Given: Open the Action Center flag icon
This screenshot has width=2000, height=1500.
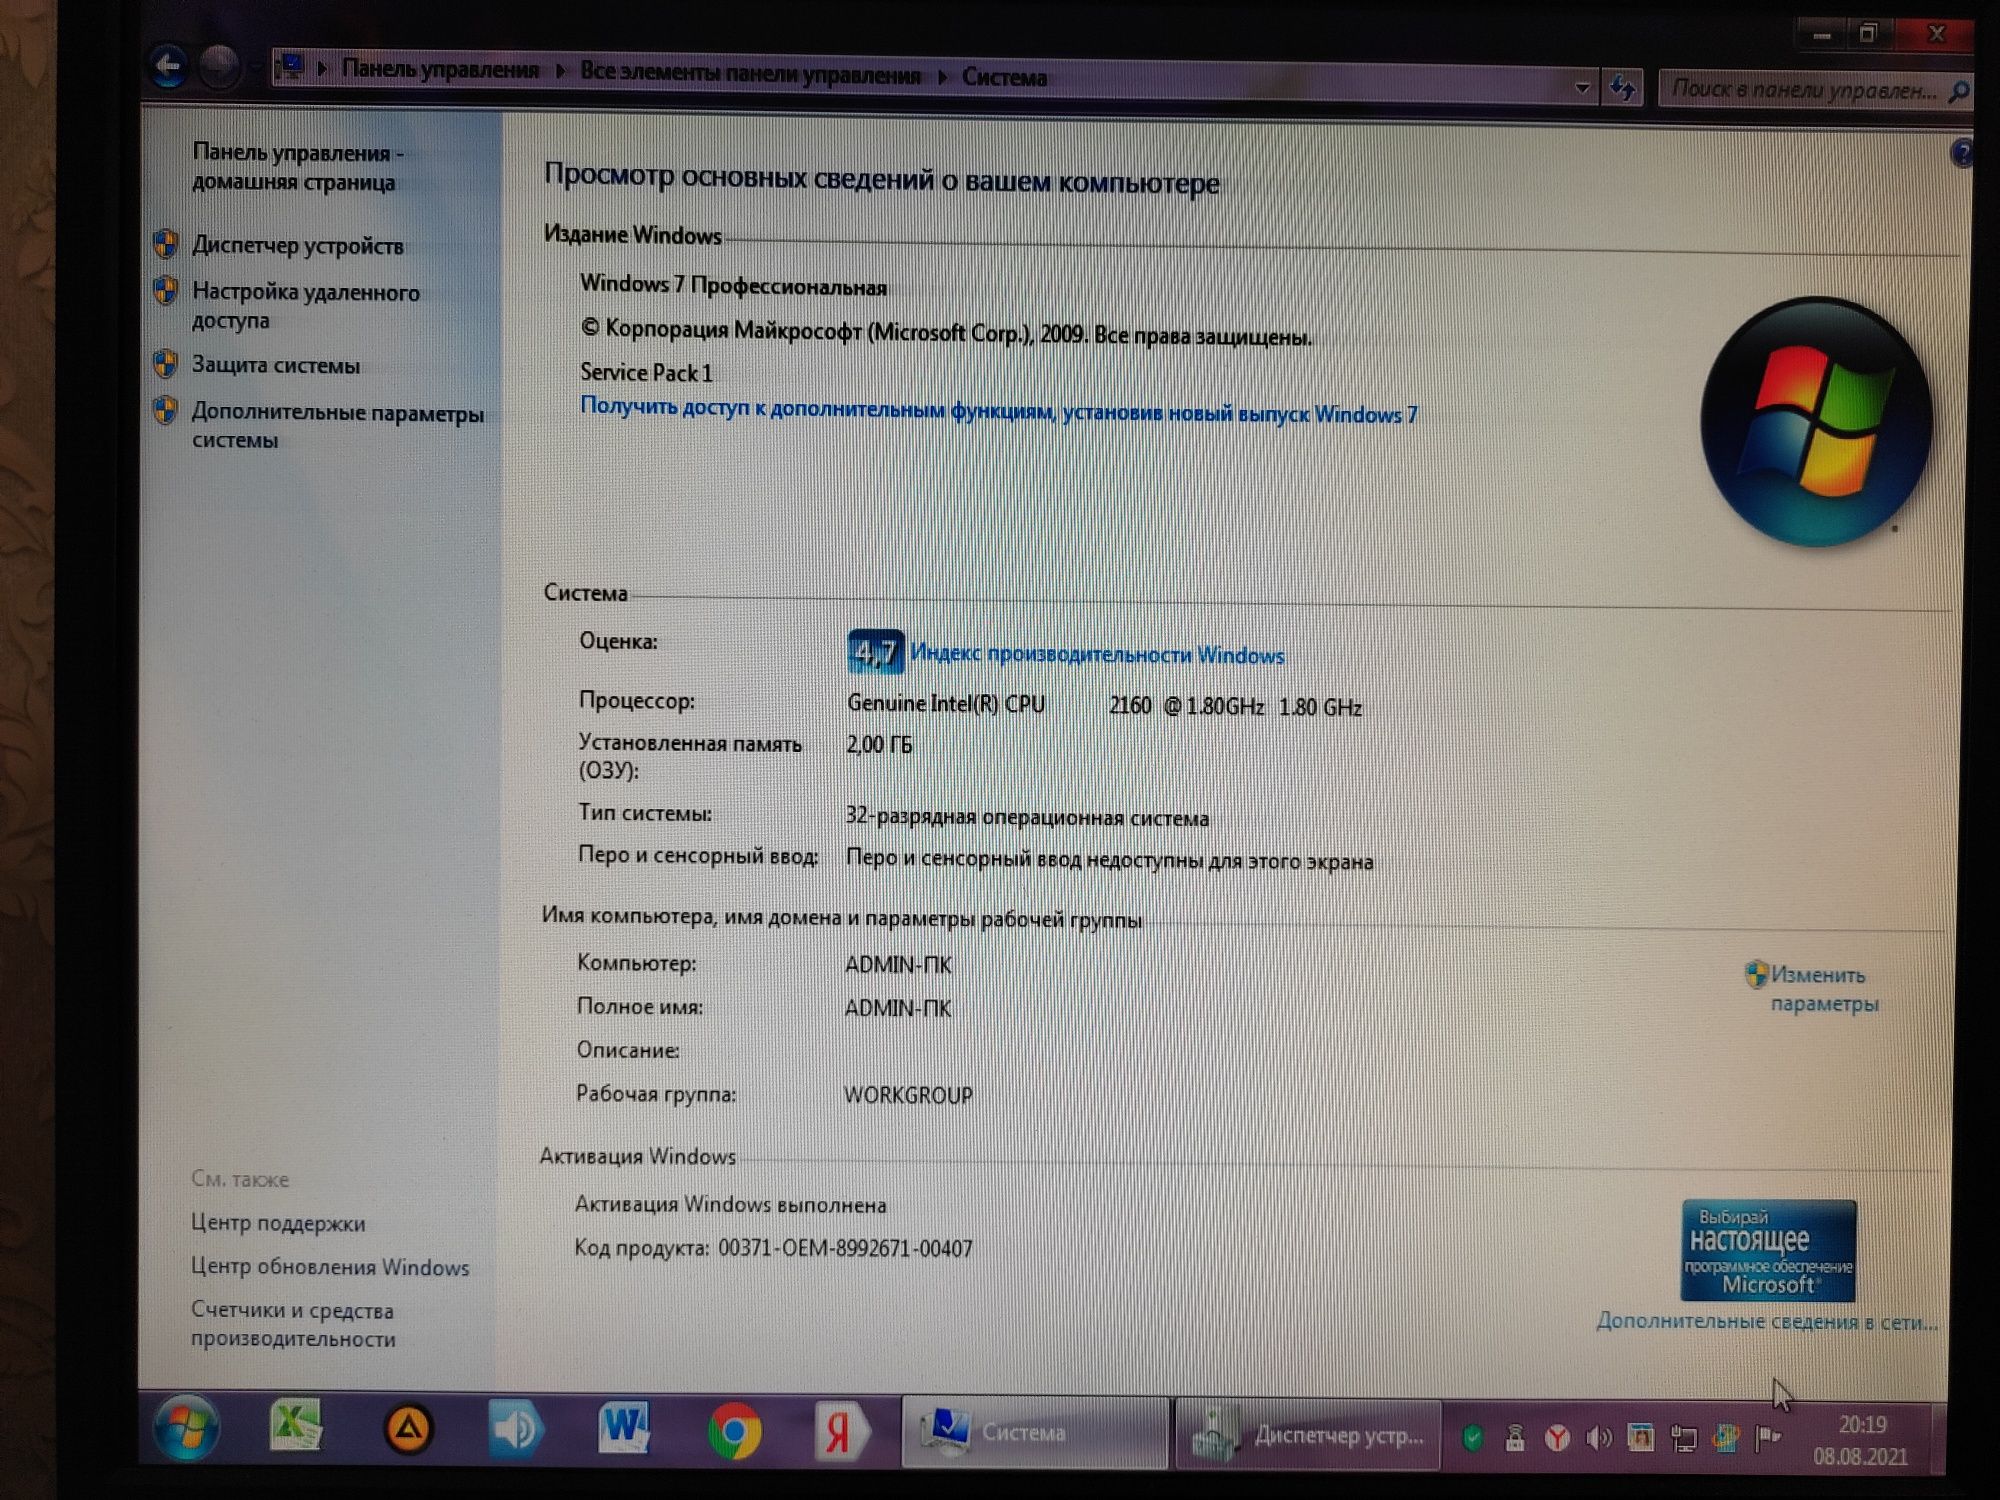Looking at the screenshot, I should click(1768, 1438).
